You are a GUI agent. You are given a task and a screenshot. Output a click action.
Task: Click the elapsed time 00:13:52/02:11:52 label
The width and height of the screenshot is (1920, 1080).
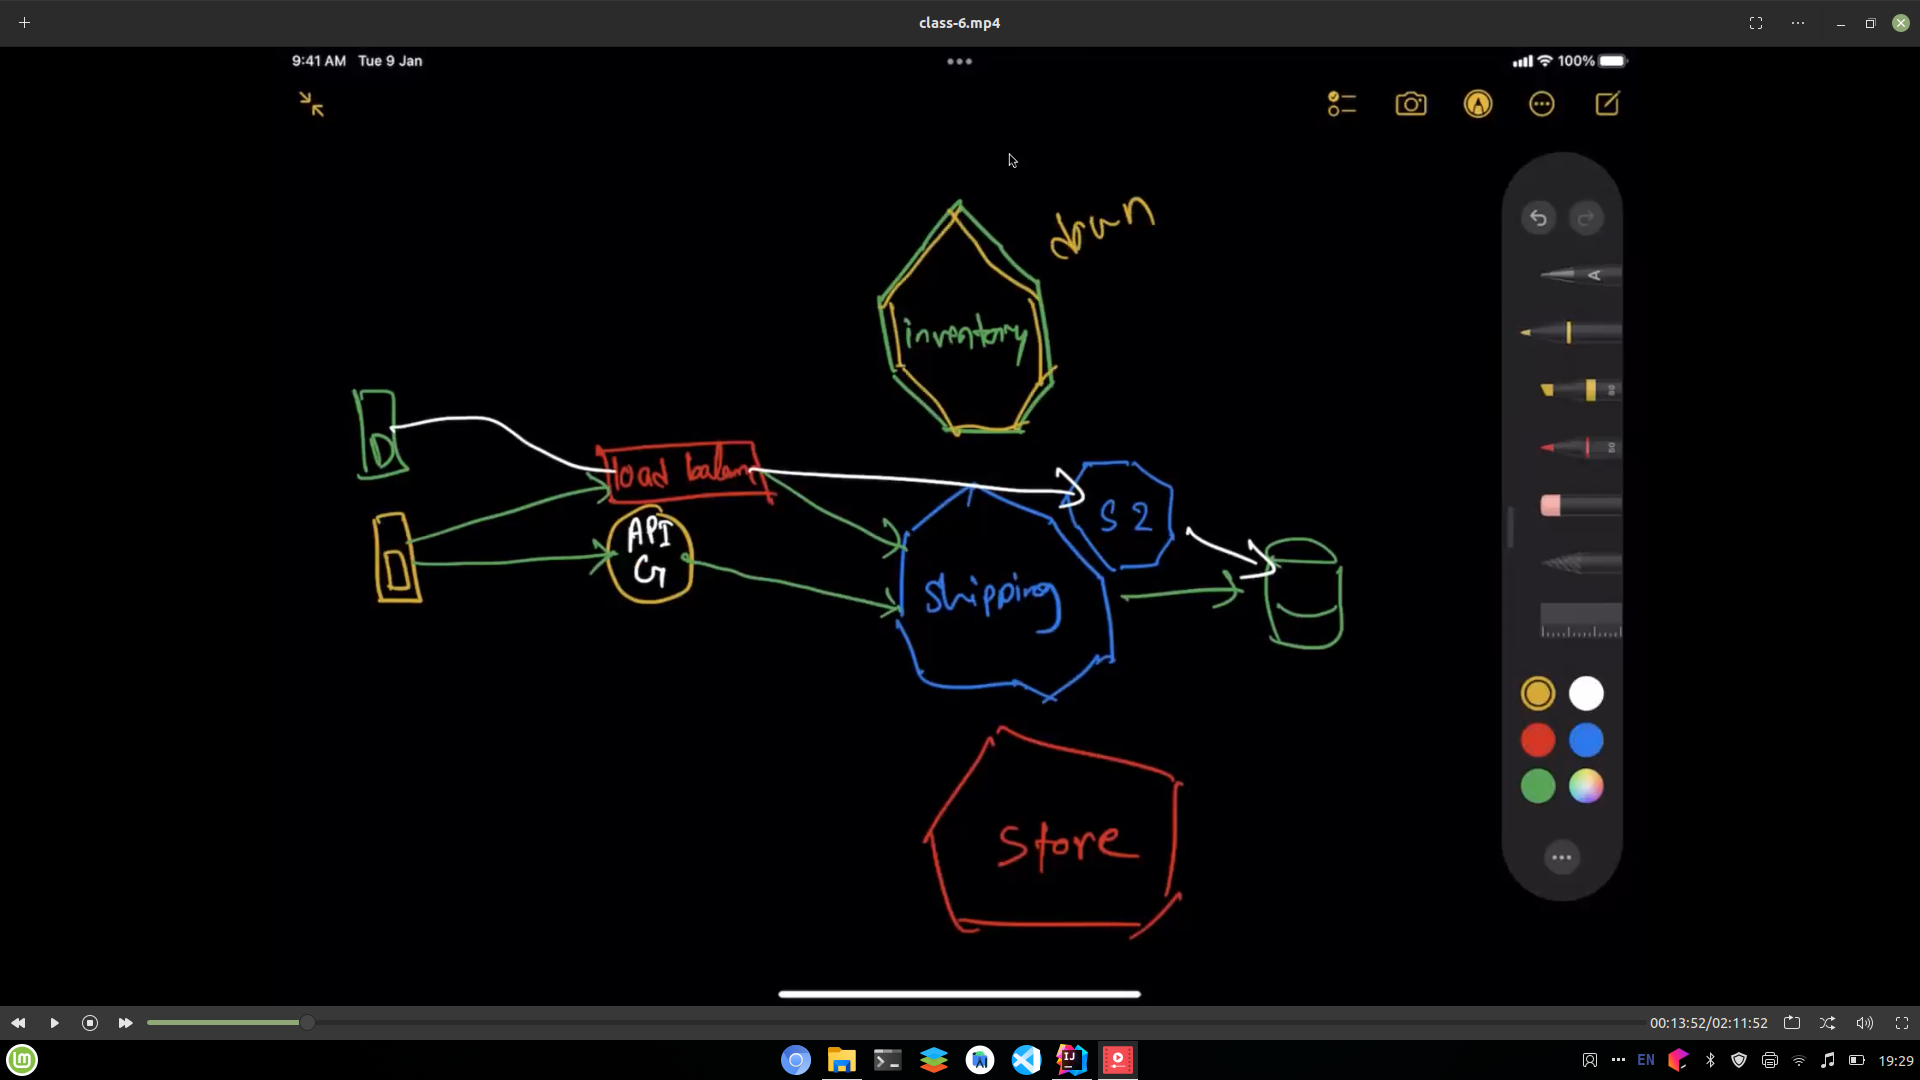[1708, 1023]
